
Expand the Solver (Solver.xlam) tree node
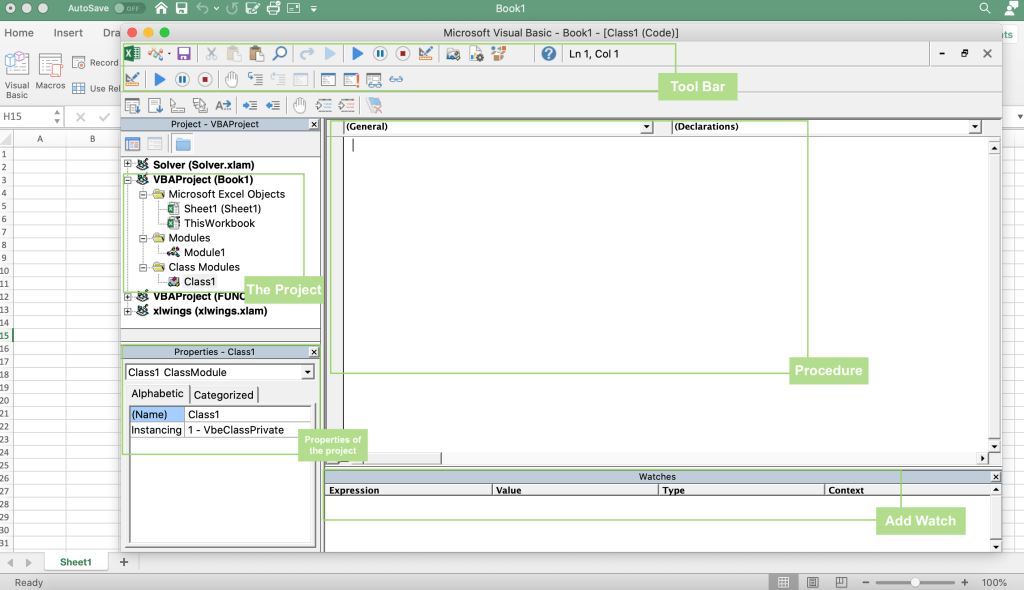point(128,165)
